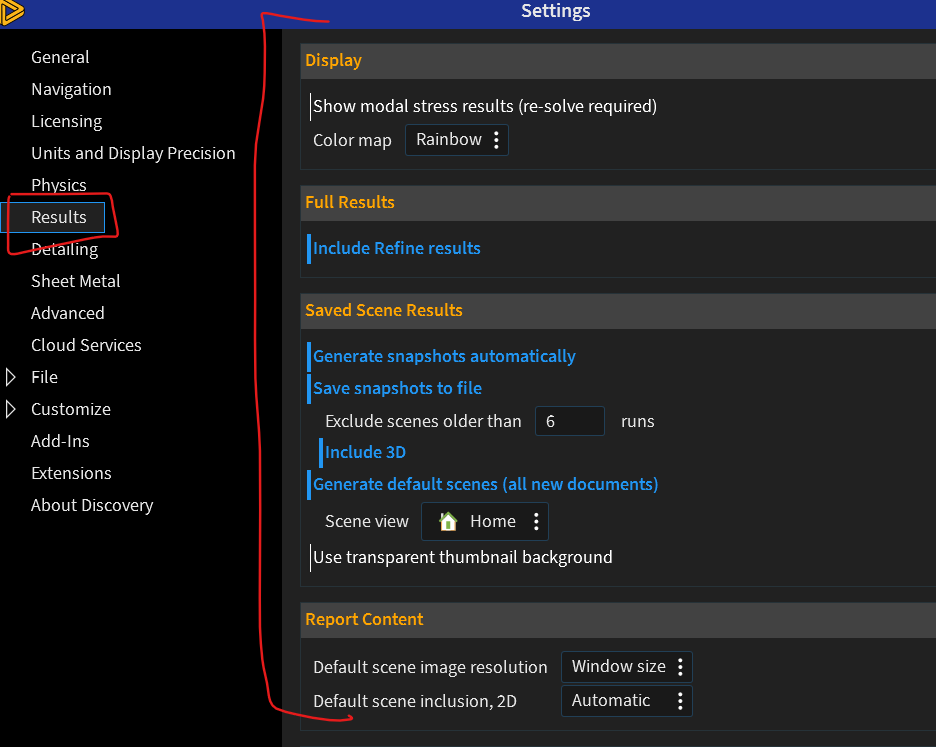The width and height of the screenshot is (936, 747).
Task: Open the Rainbow color map dropdown
Action: (449, 140)
